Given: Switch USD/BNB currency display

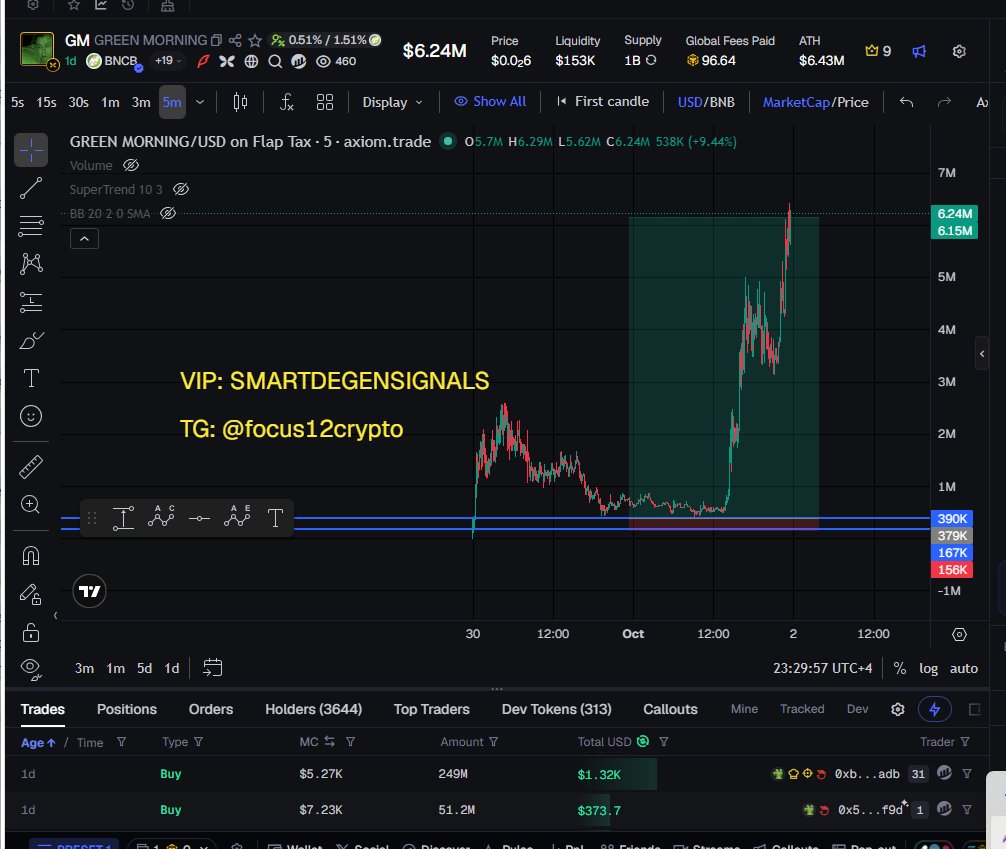Looking at the screenshot, I should point(706,102).
